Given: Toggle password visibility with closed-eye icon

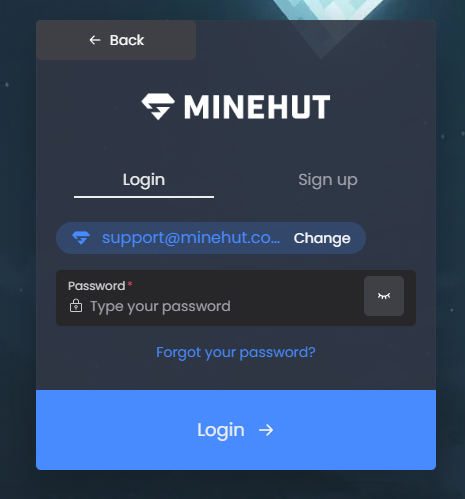Looking at the screenshot, I should click(384, 296).
